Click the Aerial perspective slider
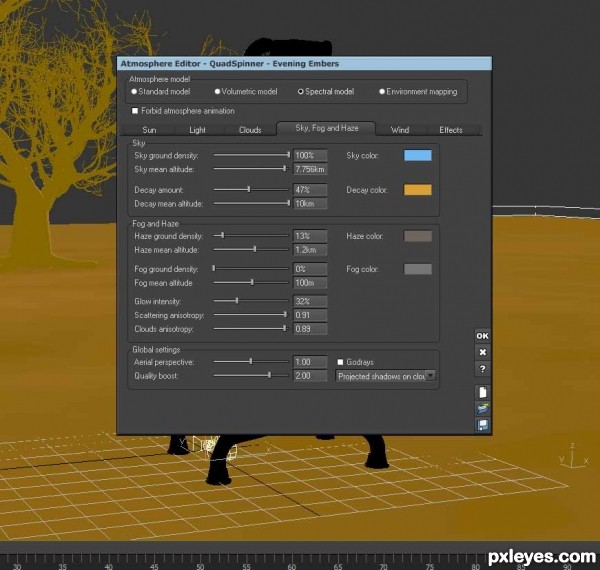 click(251, 362)
